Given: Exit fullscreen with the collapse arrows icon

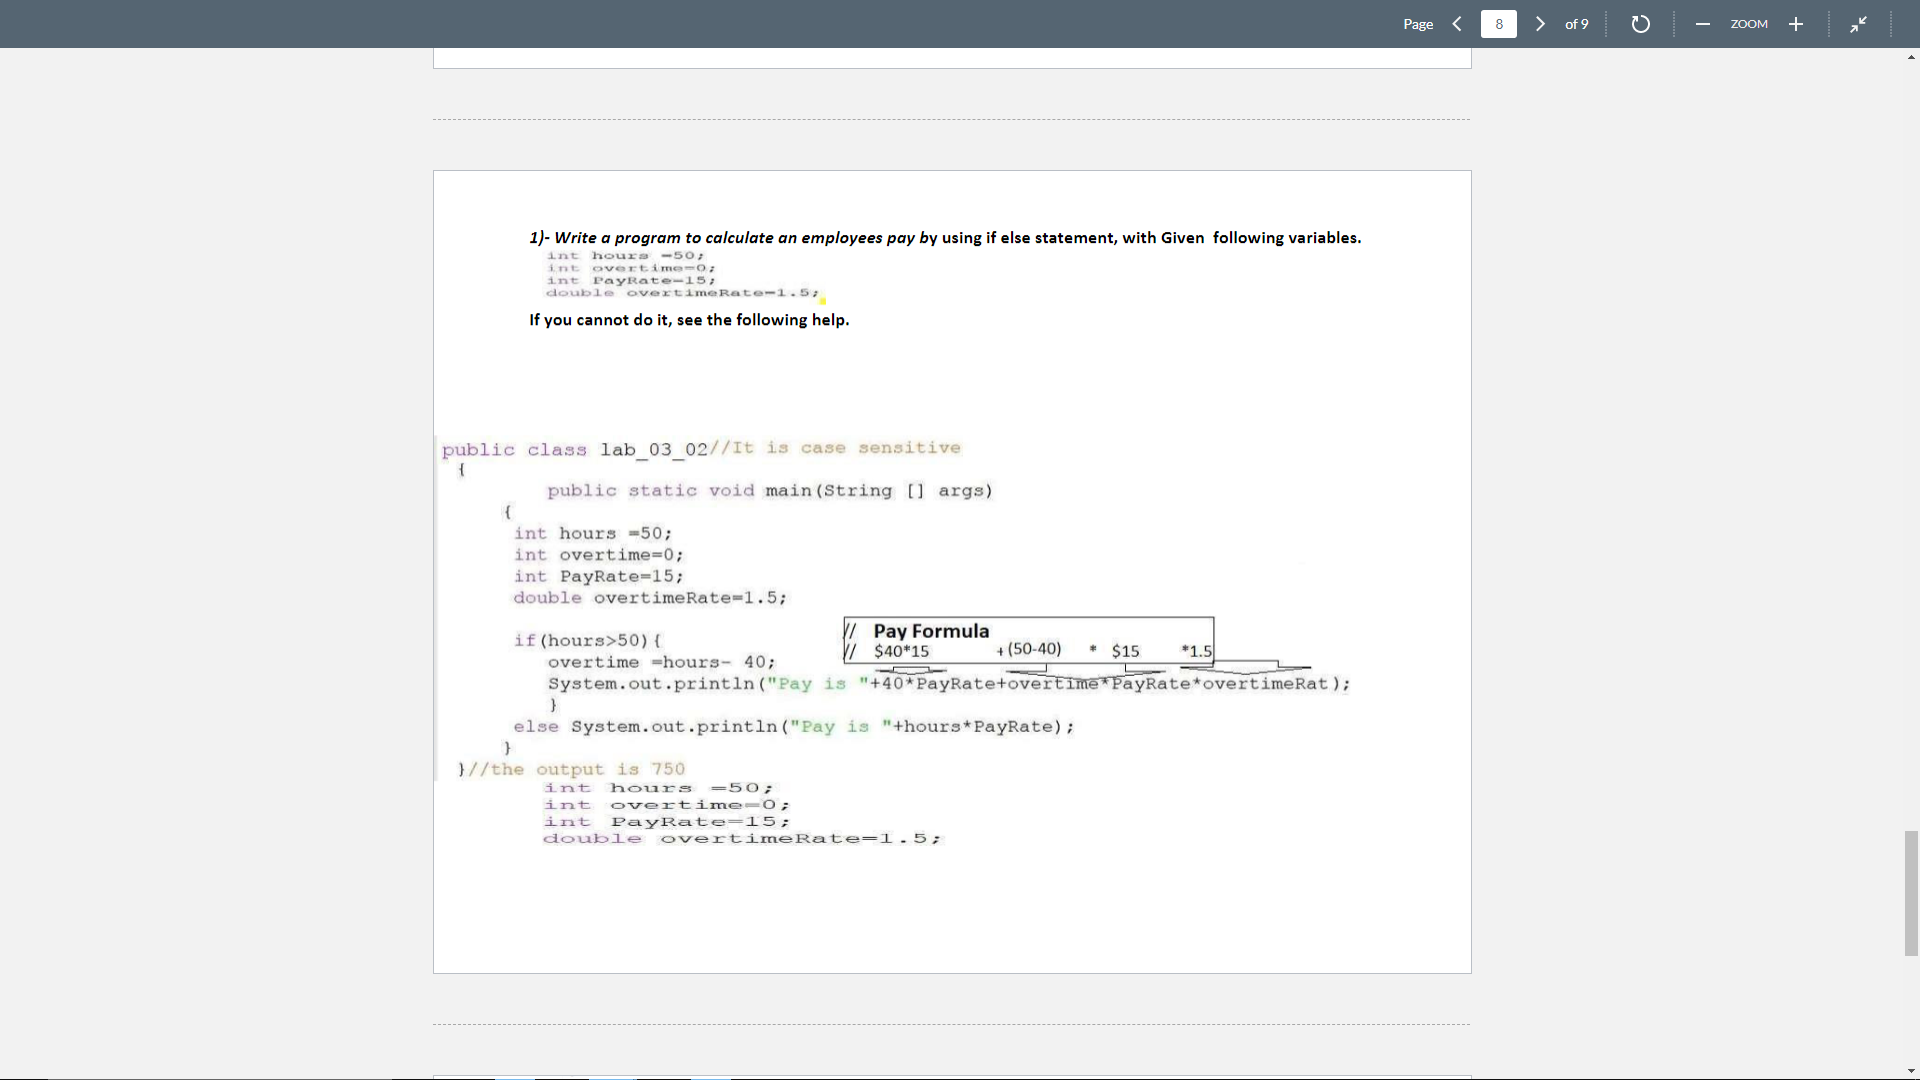Looking at the screenshot, I should (1858, 24).
